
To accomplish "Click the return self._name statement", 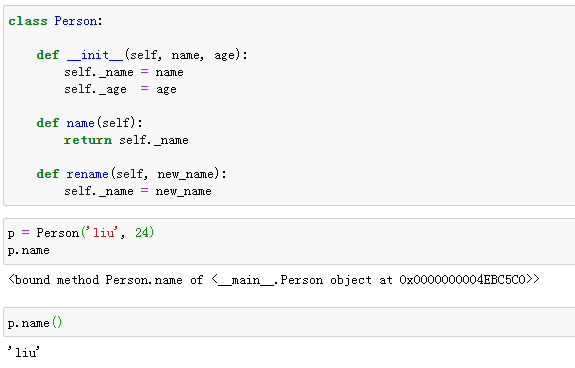I will tap(126, 140).
